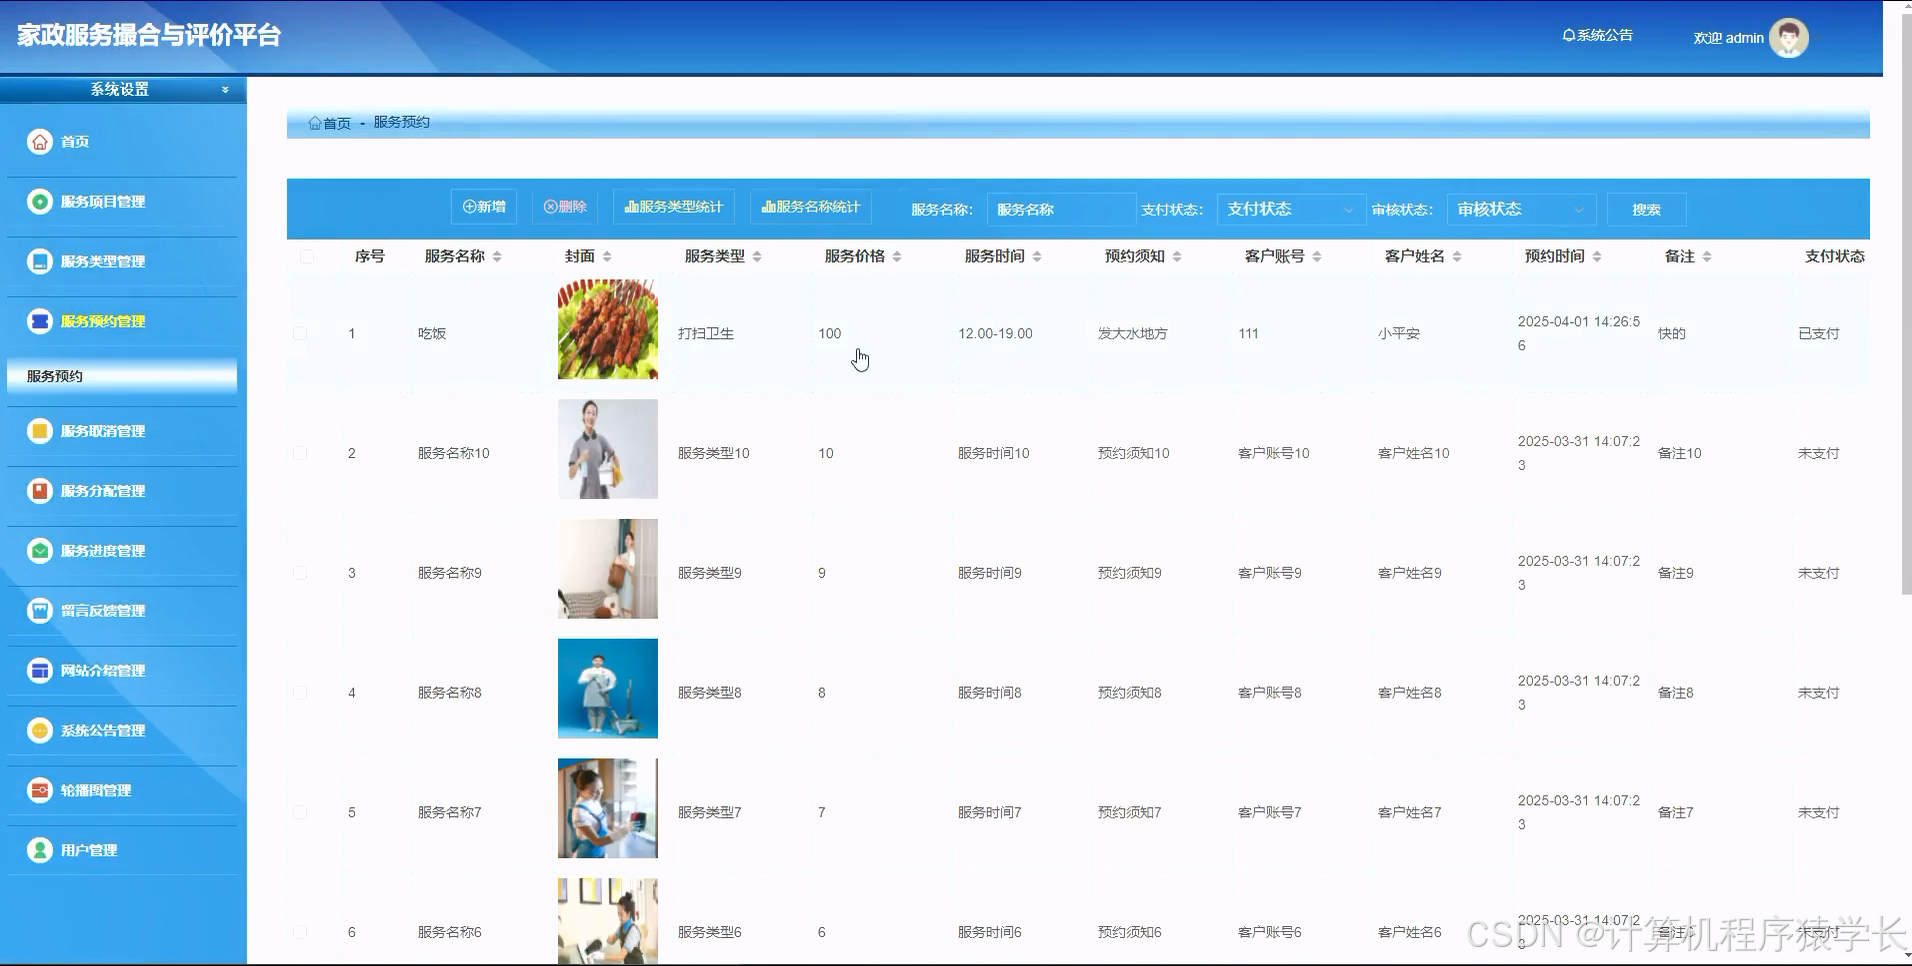Open 服务项目管理 via its sidebar icon
The image size is (1912, 966).
coord(39,201)
